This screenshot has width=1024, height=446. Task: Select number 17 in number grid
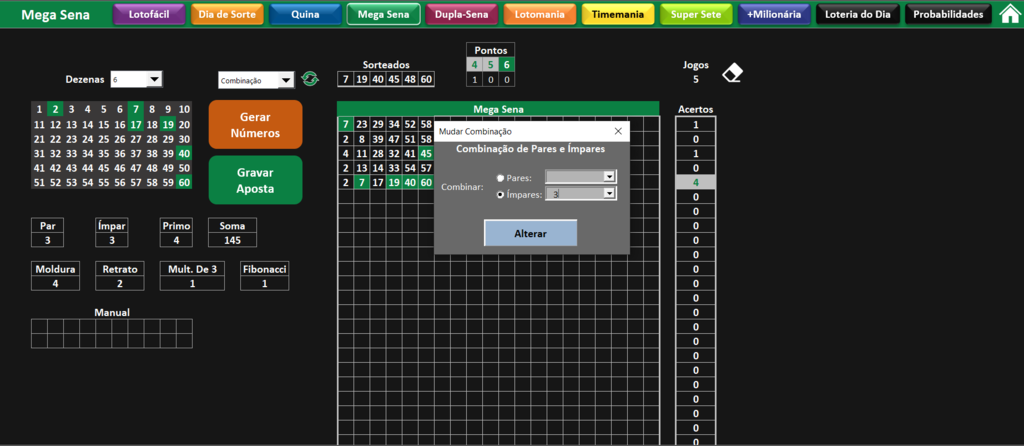coord(136,124)
